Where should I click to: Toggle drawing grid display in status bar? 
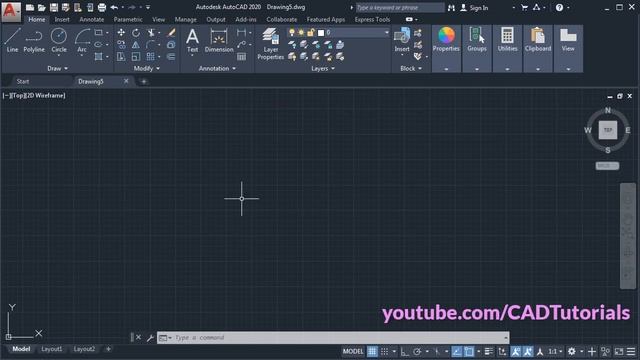[x=372, y=351]
